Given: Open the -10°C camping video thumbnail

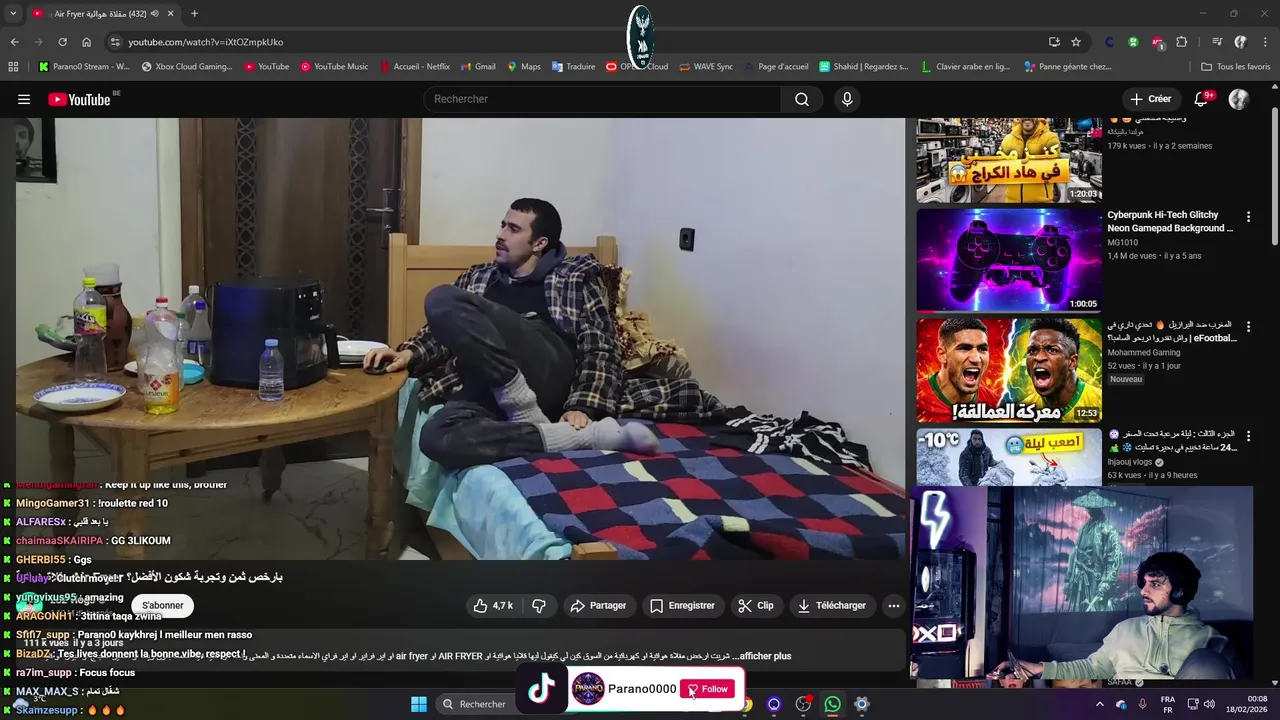Looking at the screenshot, I should (x=1009, y=456).
